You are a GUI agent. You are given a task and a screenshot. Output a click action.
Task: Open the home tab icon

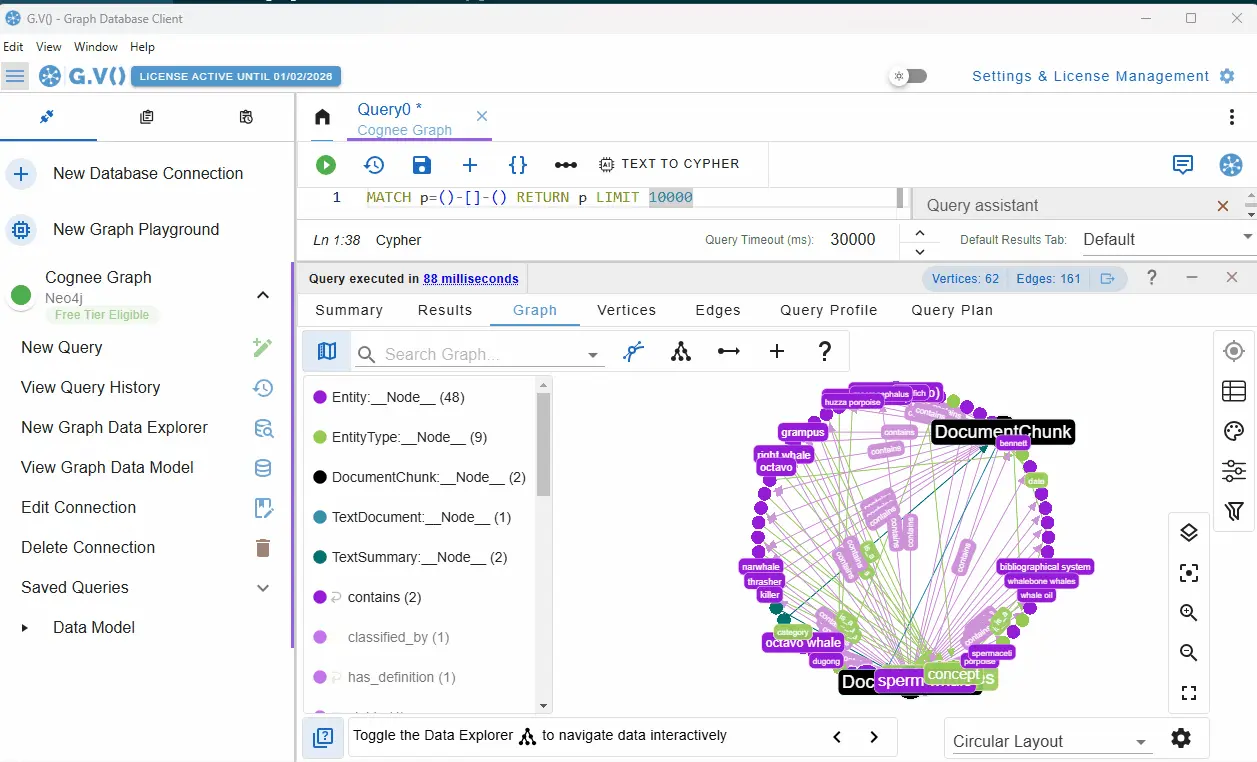(x=322, y=117)
